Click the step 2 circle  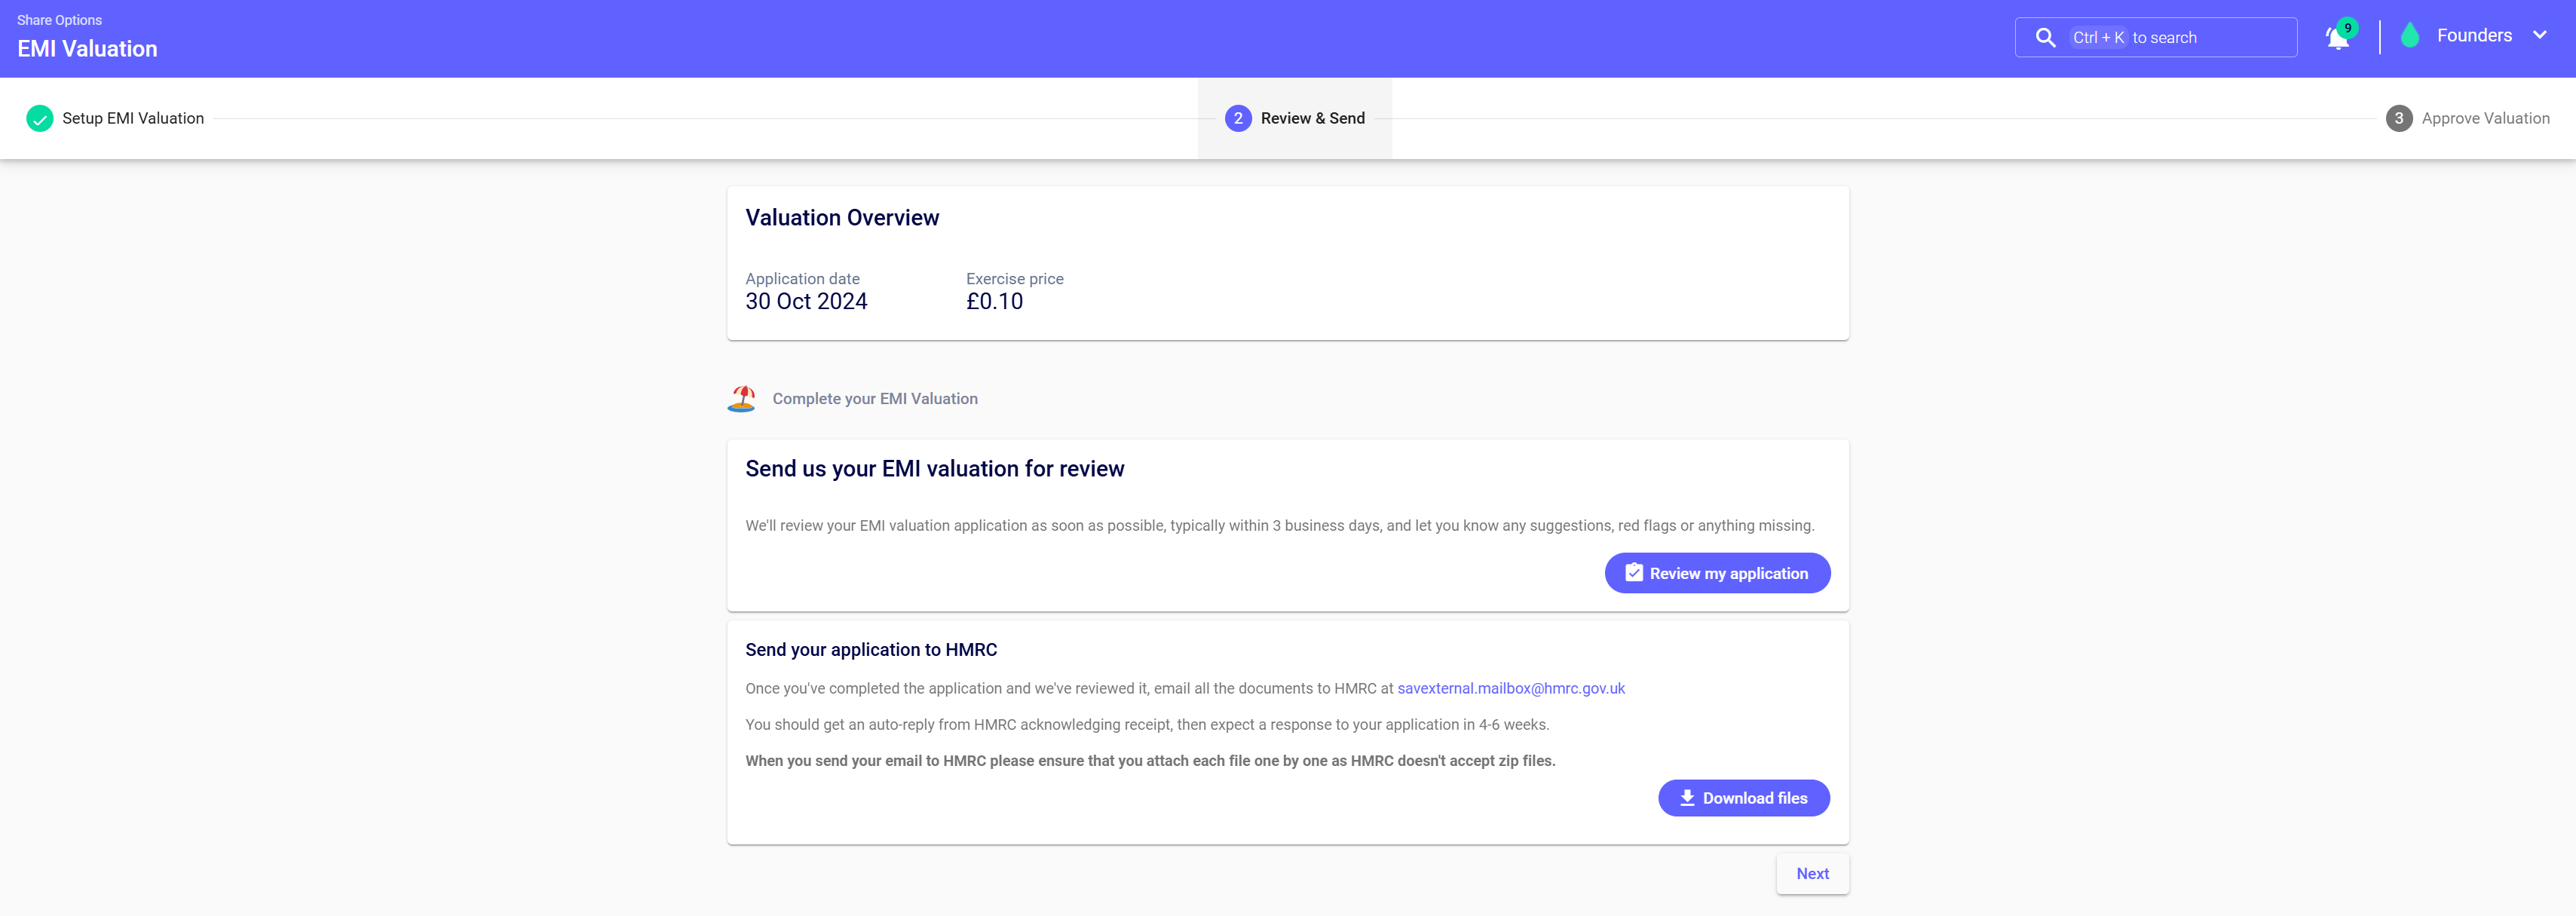pos(1237,119)
